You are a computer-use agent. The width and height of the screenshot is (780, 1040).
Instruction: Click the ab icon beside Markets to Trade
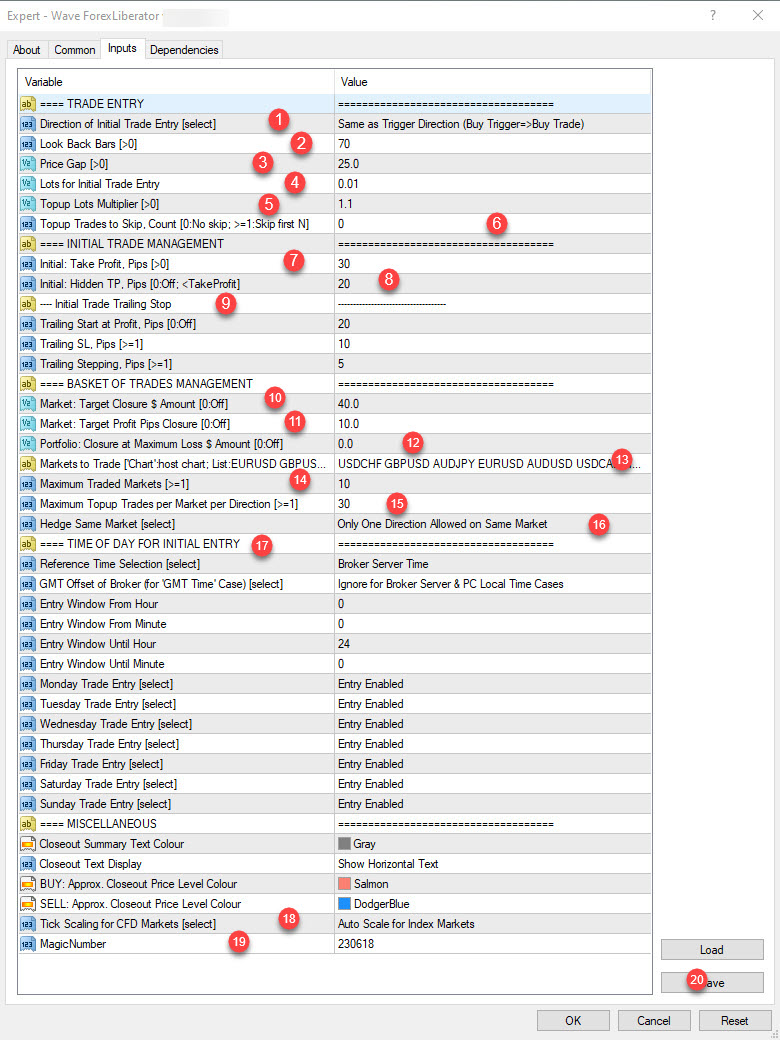coord(28,464)
